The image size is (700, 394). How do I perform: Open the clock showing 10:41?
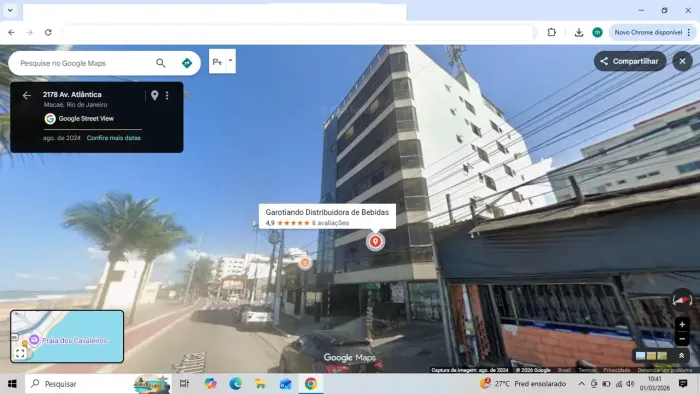tap(654, 383)
